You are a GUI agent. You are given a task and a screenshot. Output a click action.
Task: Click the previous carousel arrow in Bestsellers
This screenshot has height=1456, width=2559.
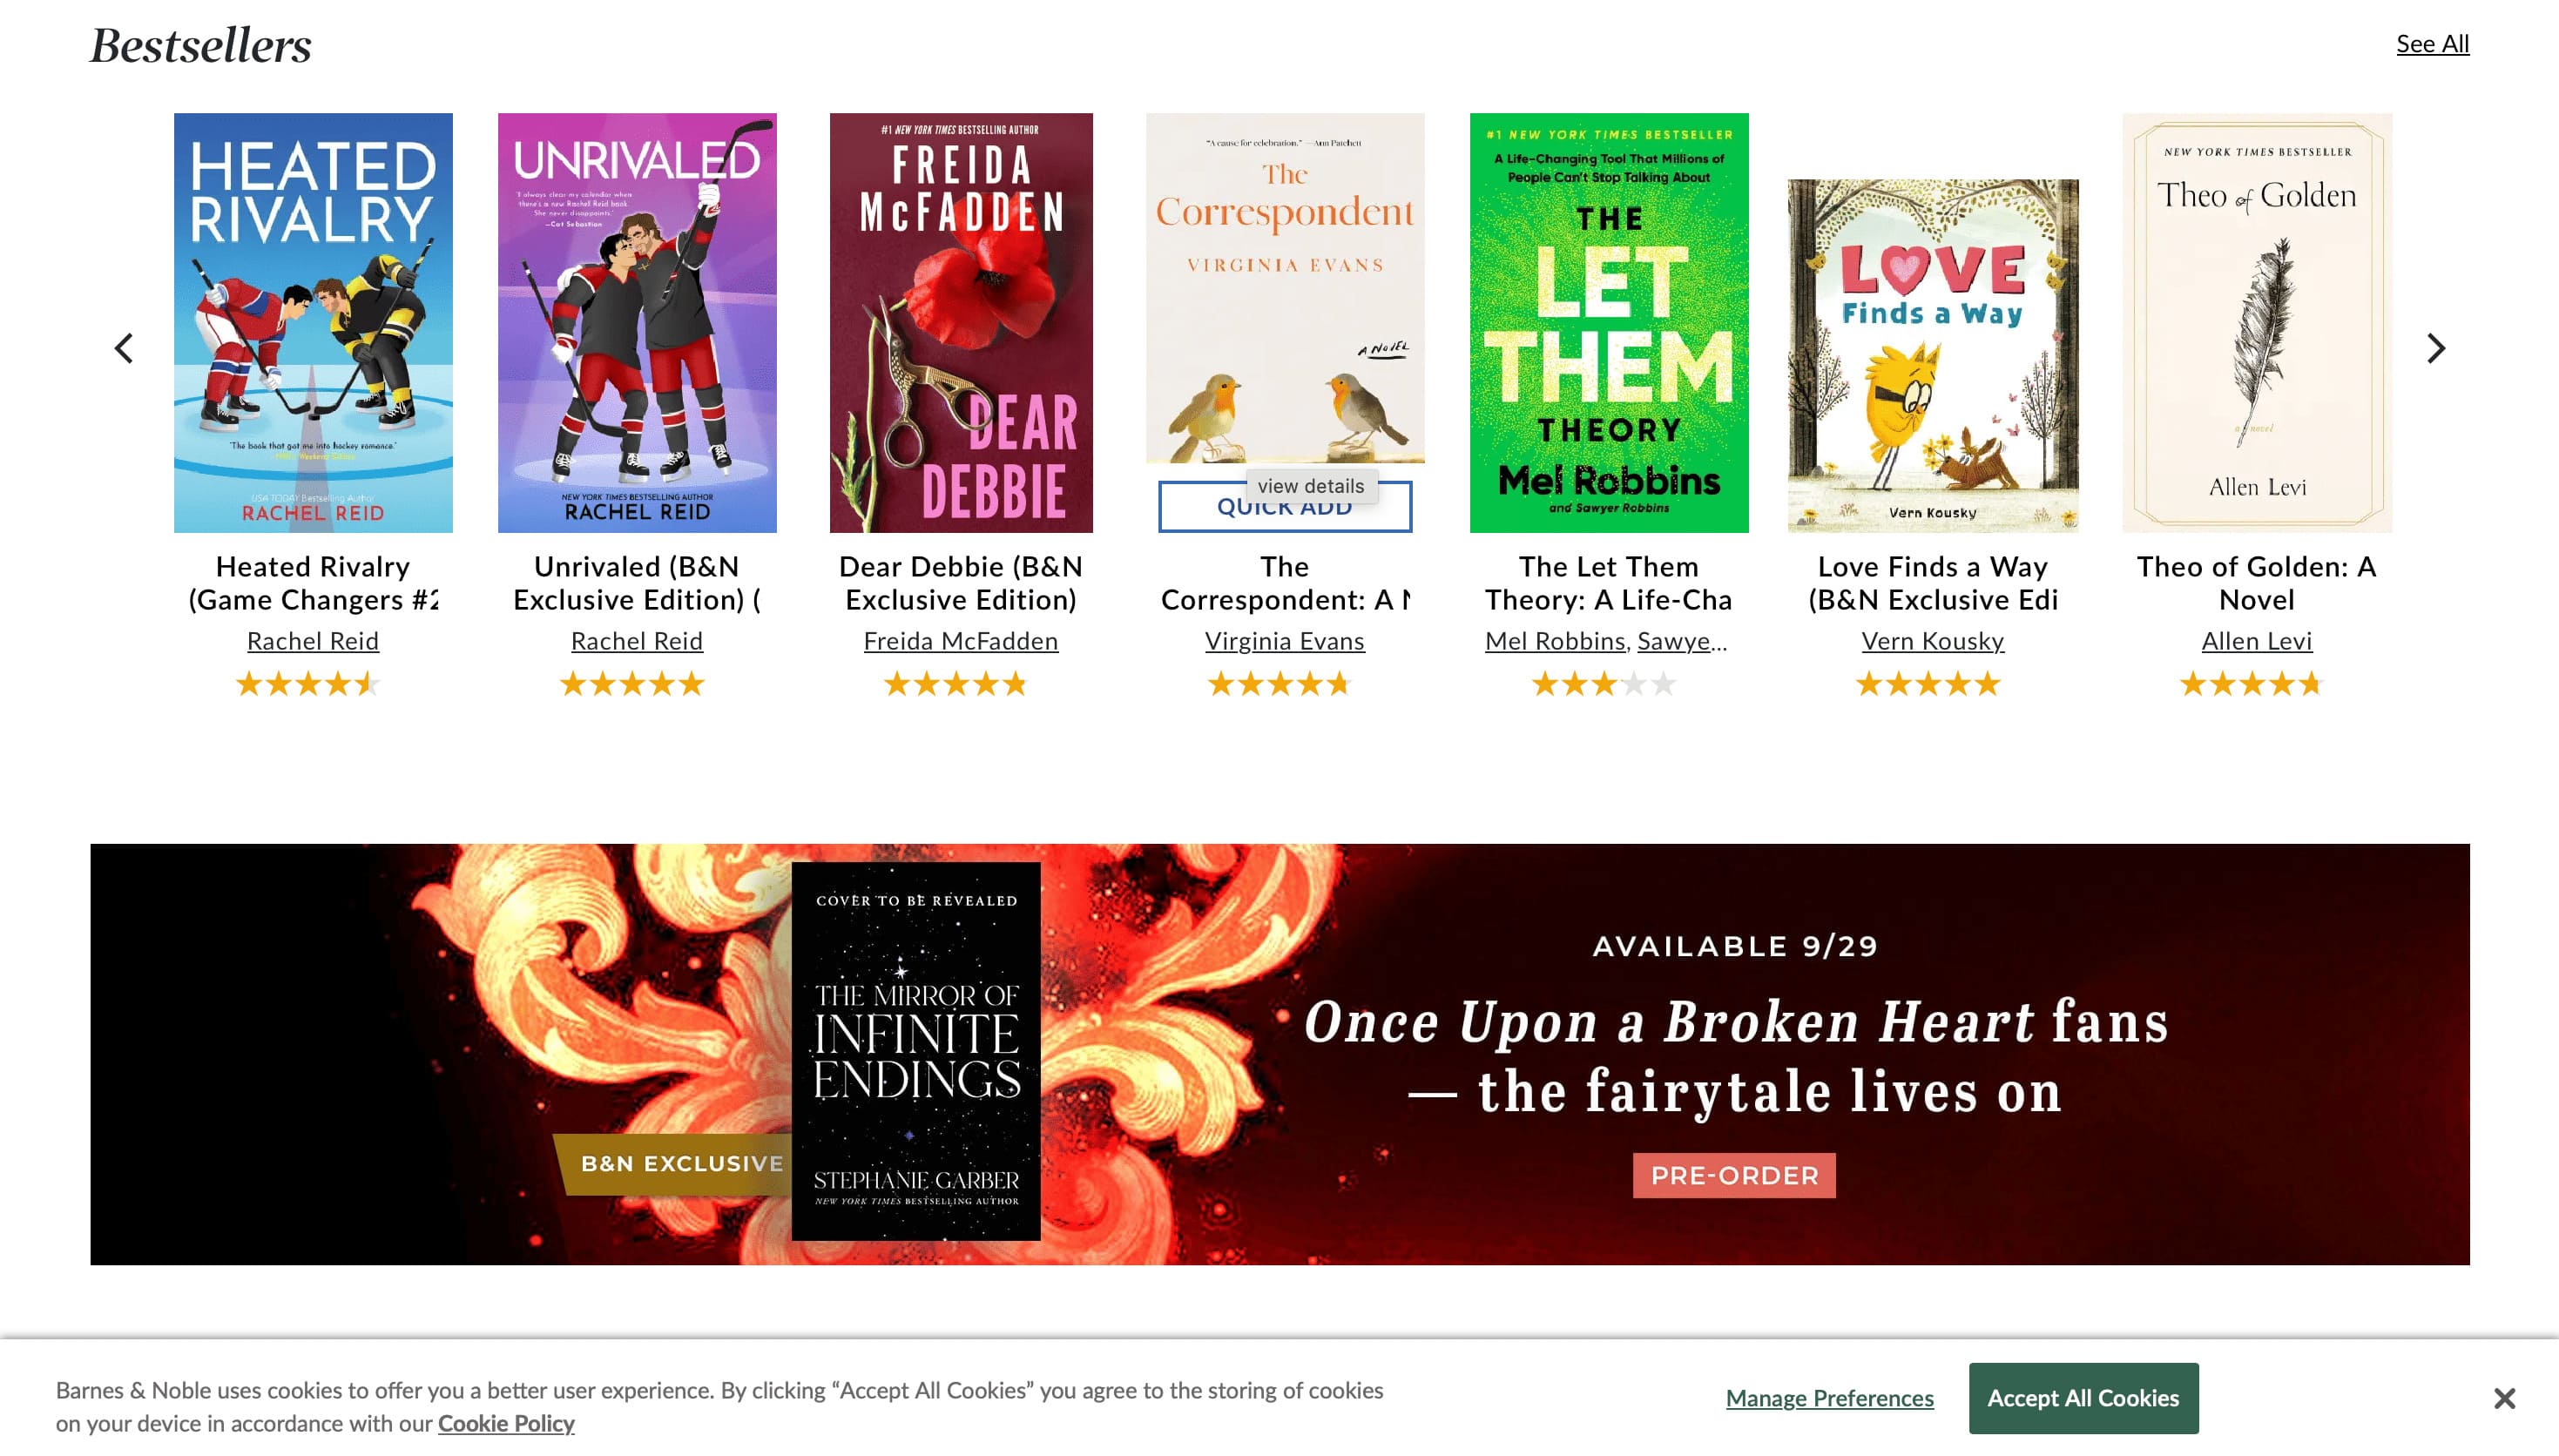coord(124,348)
